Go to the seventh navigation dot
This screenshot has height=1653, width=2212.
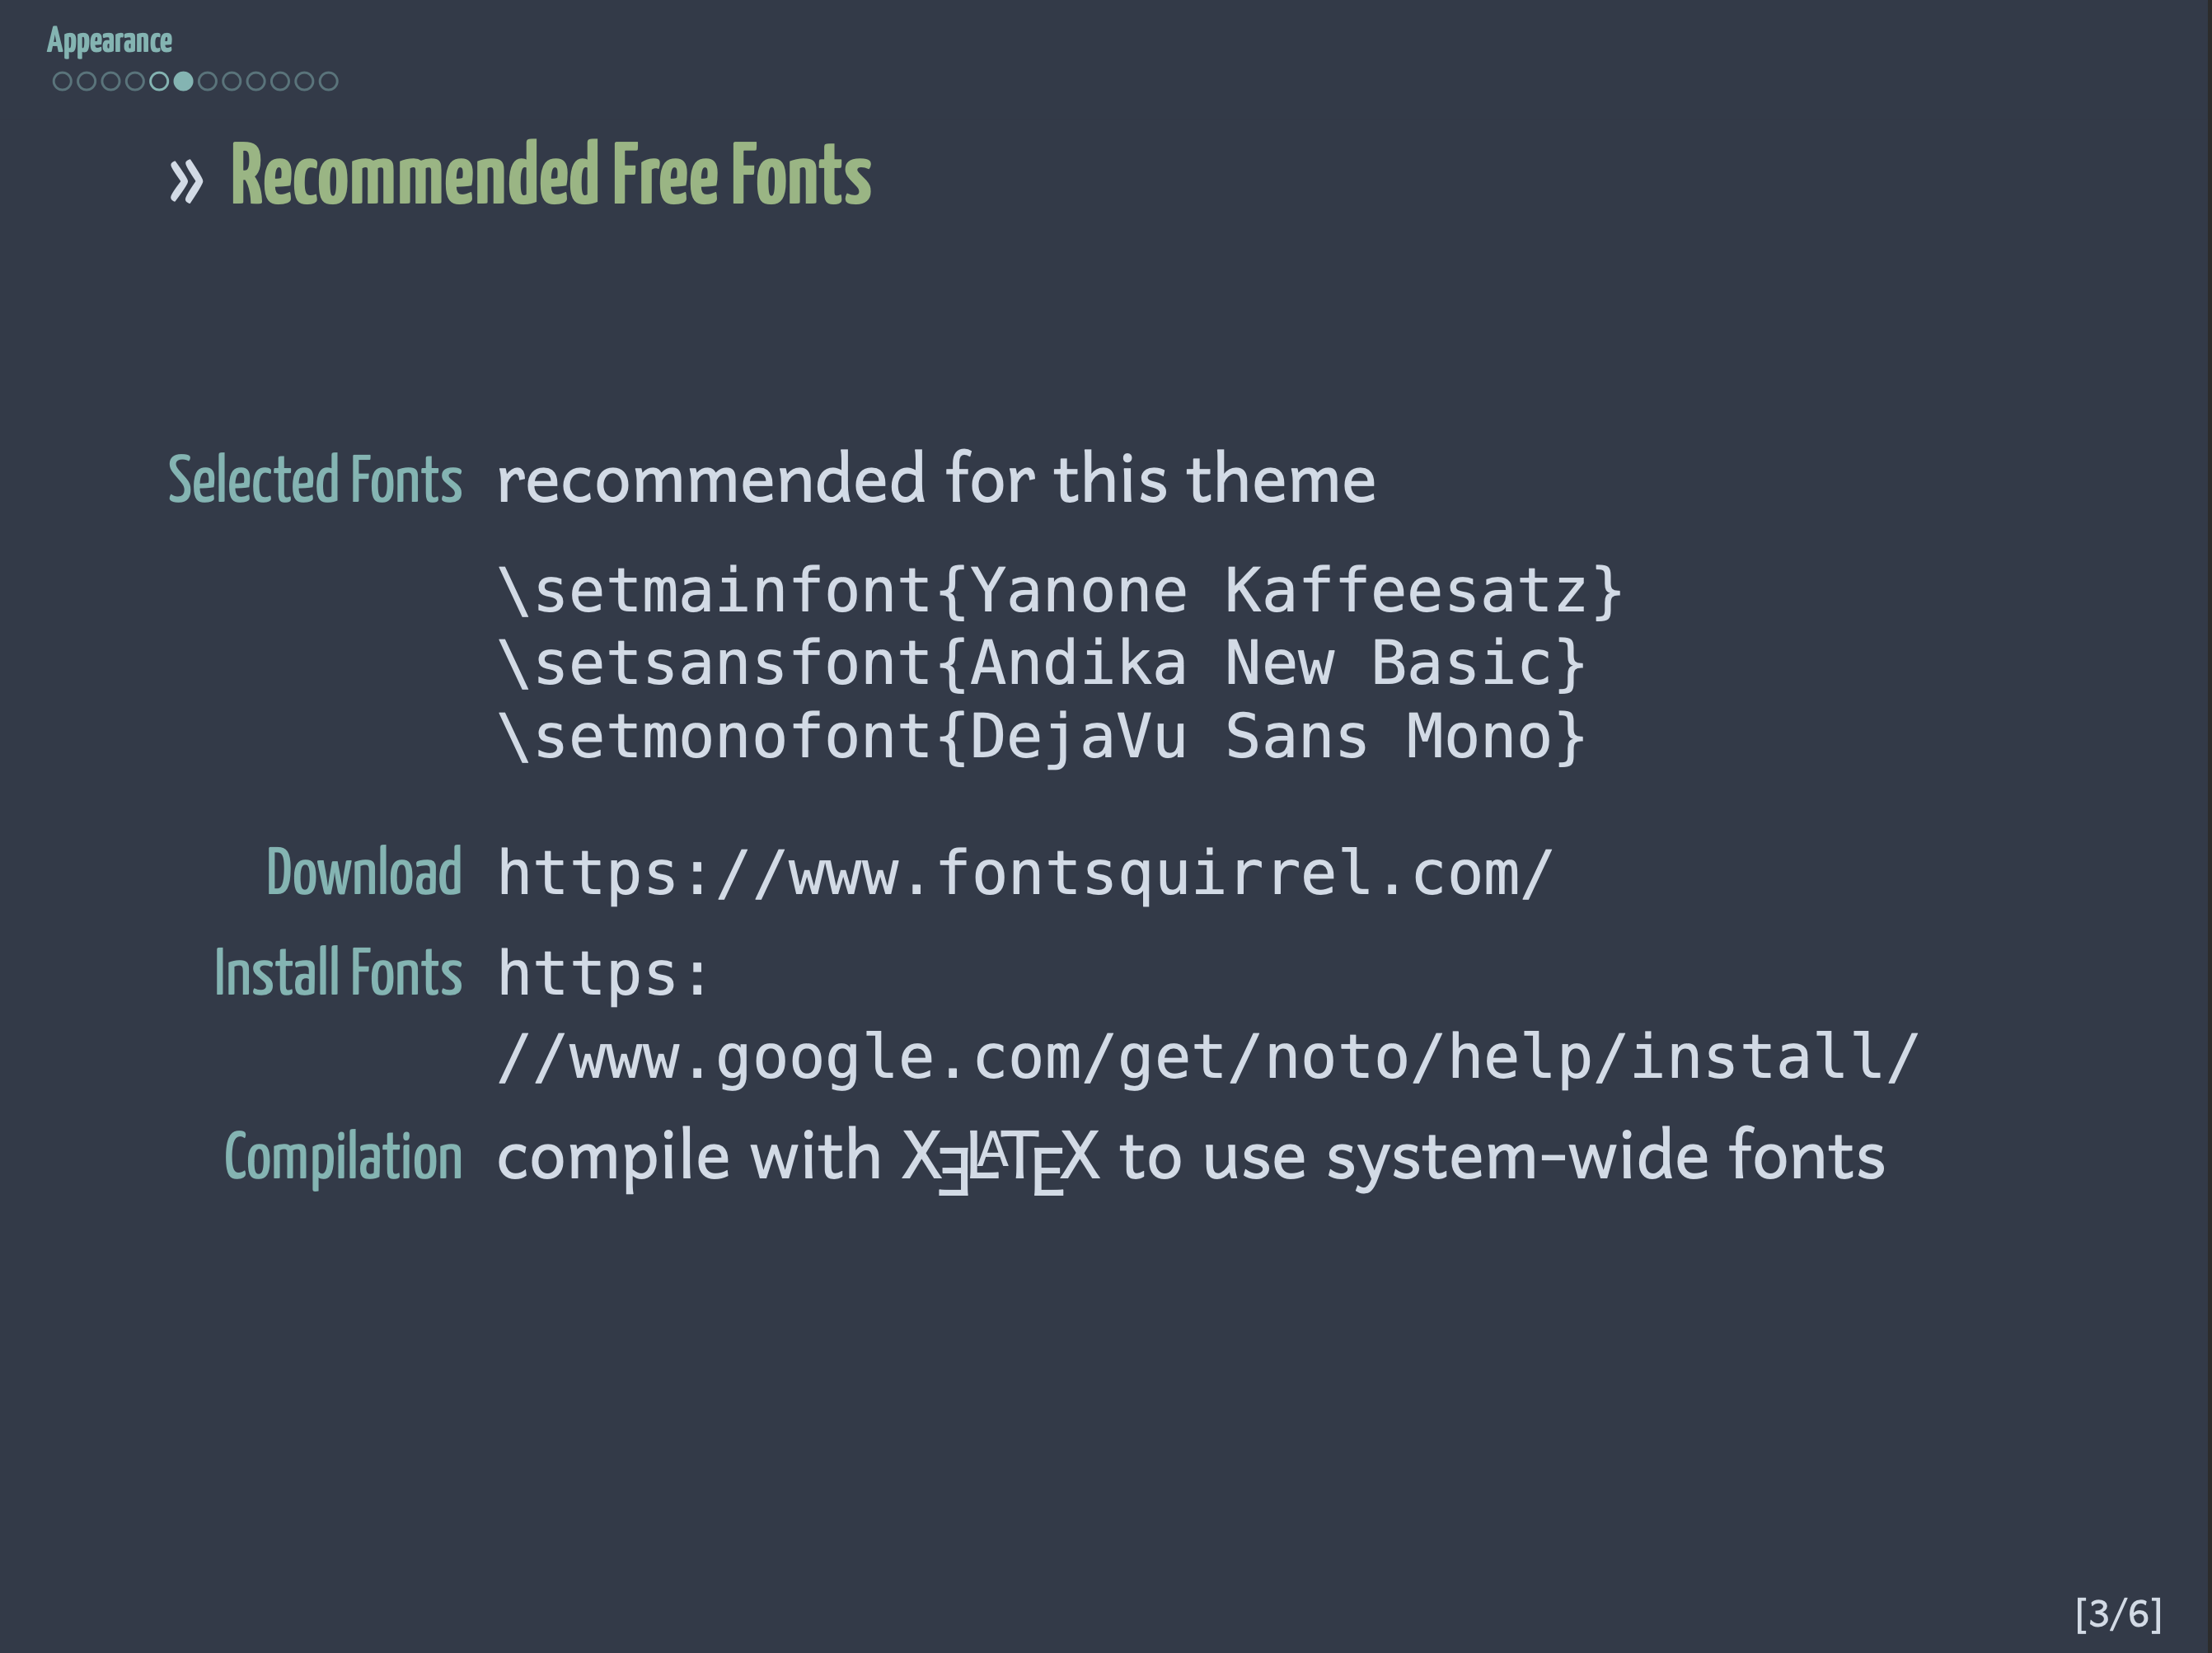click(x=207, y=82)
